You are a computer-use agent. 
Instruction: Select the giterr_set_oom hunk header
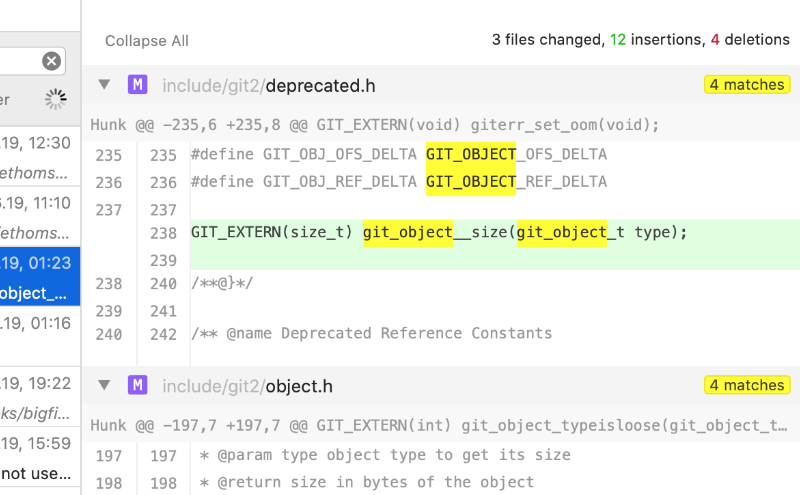point(375,125)
